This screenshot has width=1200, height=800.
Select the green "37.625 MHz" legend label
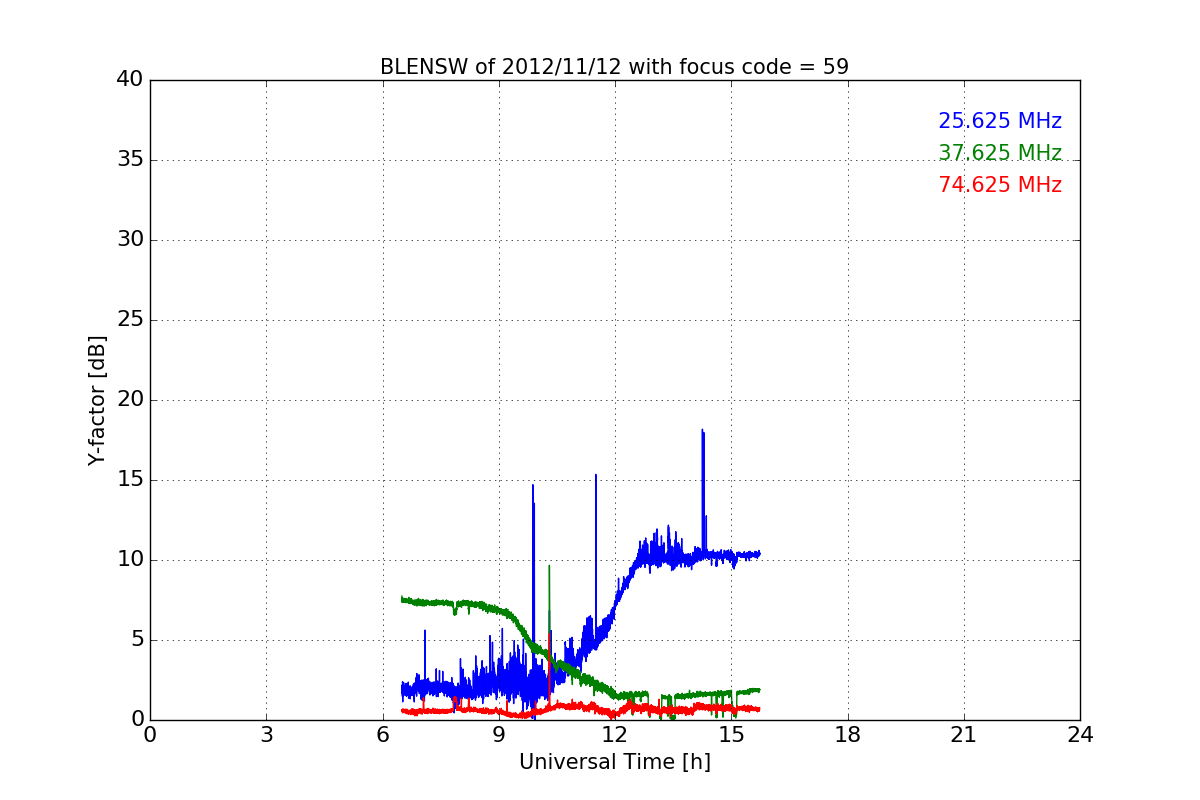tap(1000, 153)
